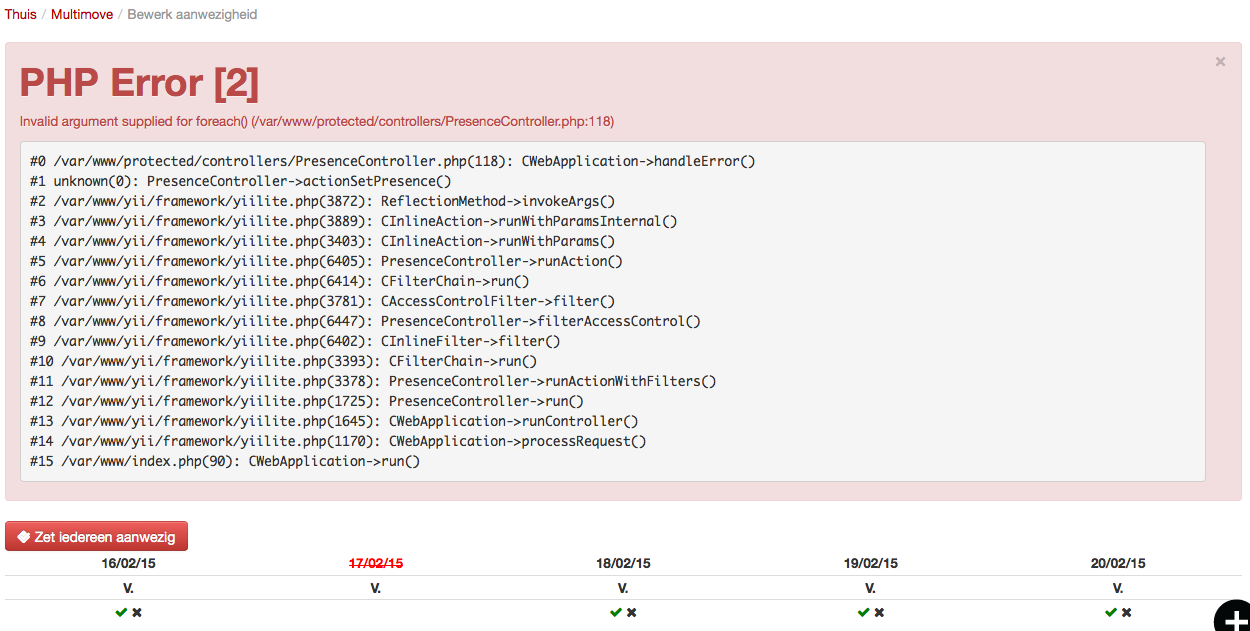The width and height of the screenshot is (1250, 631).
Task: Click Bewerk aanwezigheid breadcrumb text
Action: click(x=192, y=15)
